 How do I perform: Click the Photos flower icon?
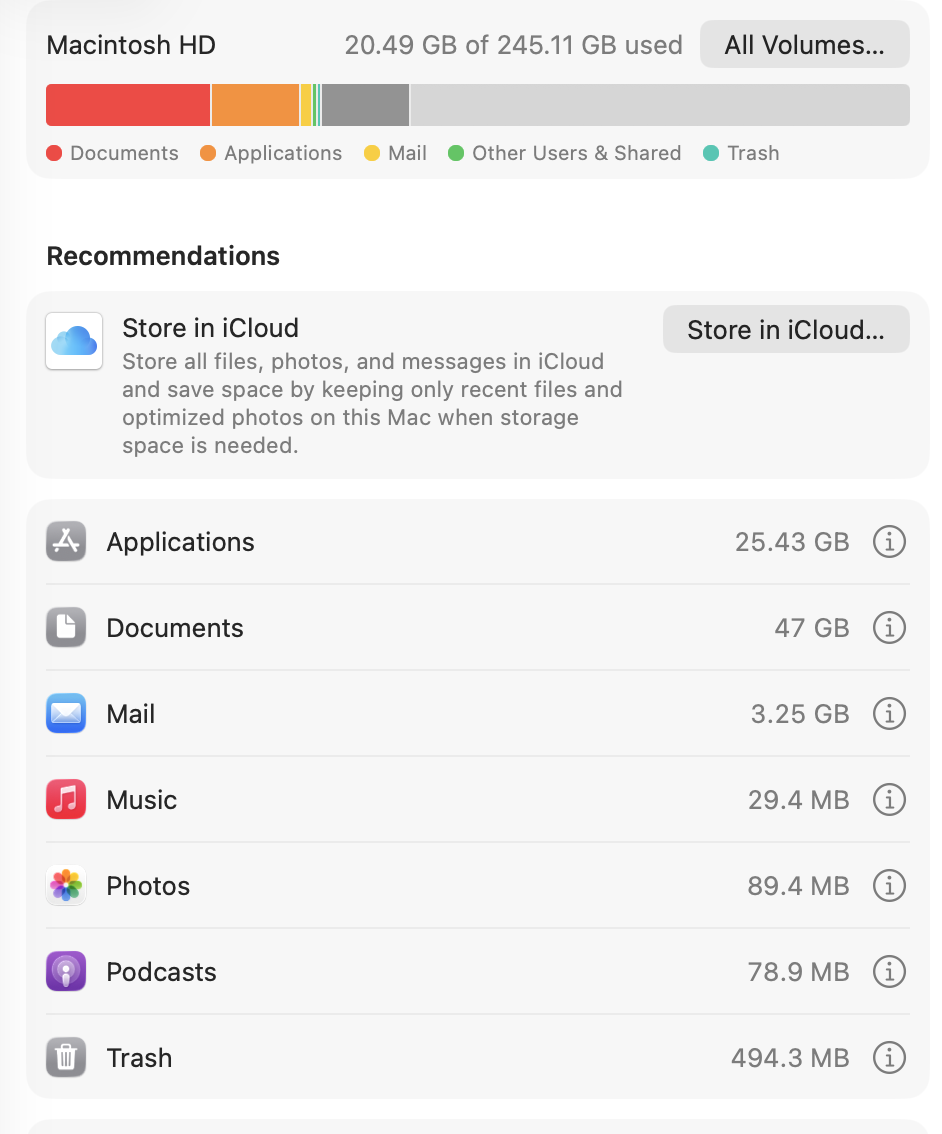pos(66,886)
